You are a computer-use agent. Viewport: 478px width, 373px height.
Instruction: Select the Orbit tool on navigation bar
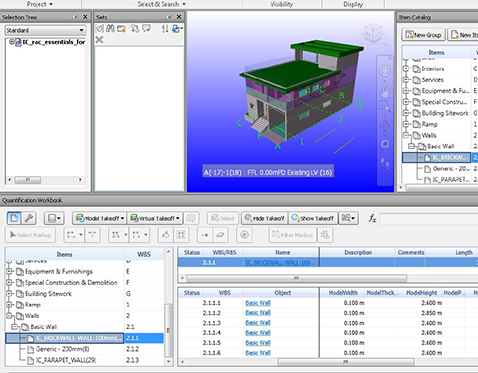[x=385, y=126]
